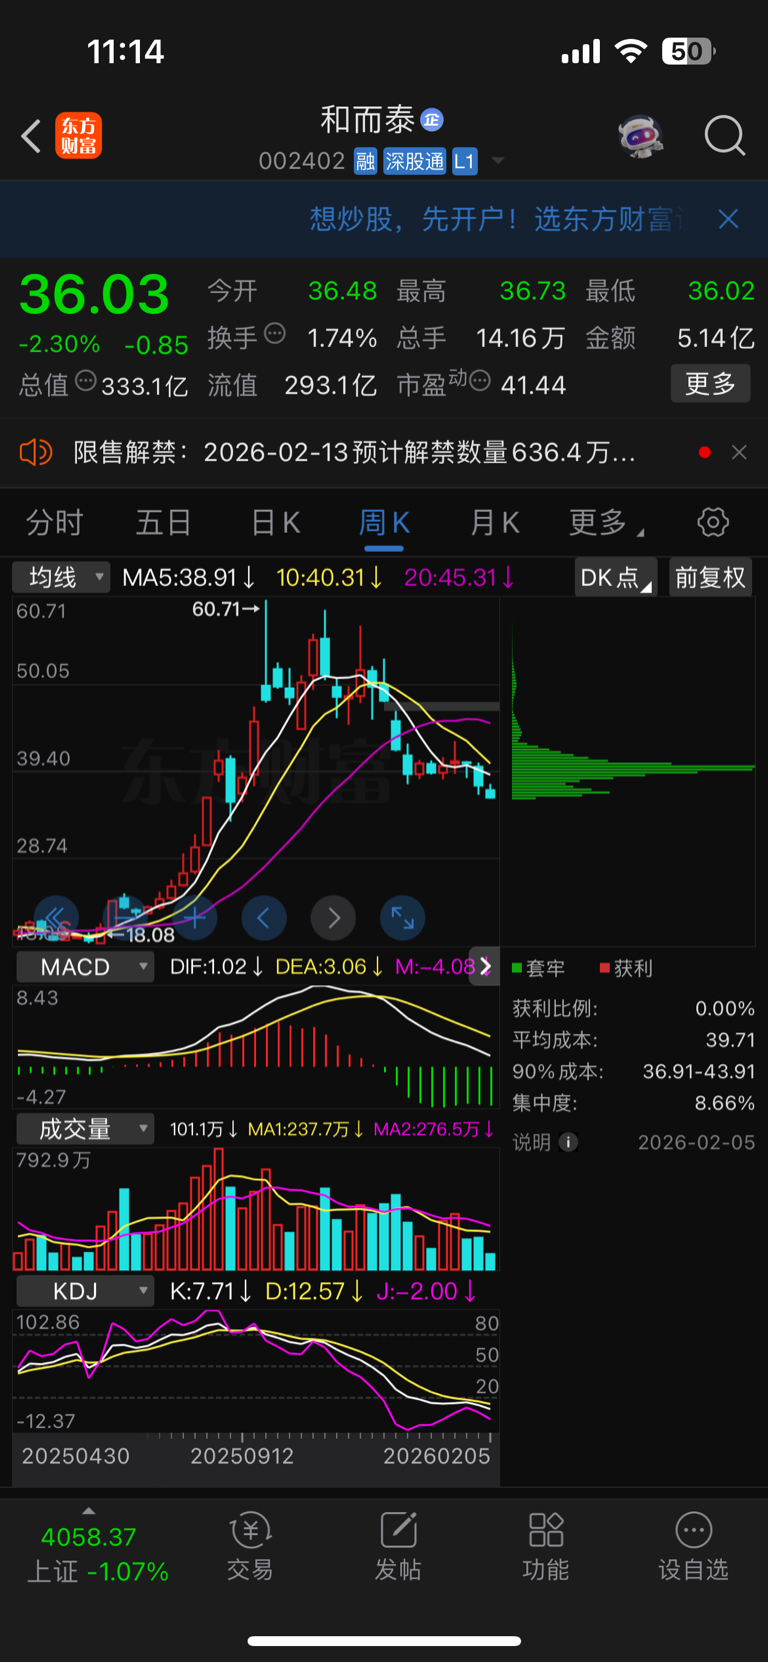
Task: Open the MACD indicator dropdown
Action: click(85, 967)
